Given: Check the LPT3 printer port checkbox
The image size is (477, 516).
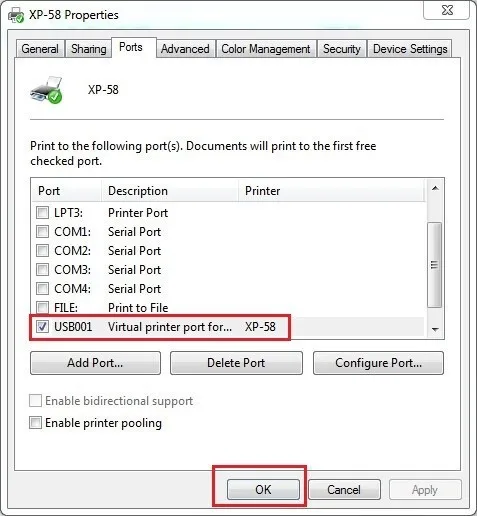Looking at the screenshot, I should pos(42,212).
